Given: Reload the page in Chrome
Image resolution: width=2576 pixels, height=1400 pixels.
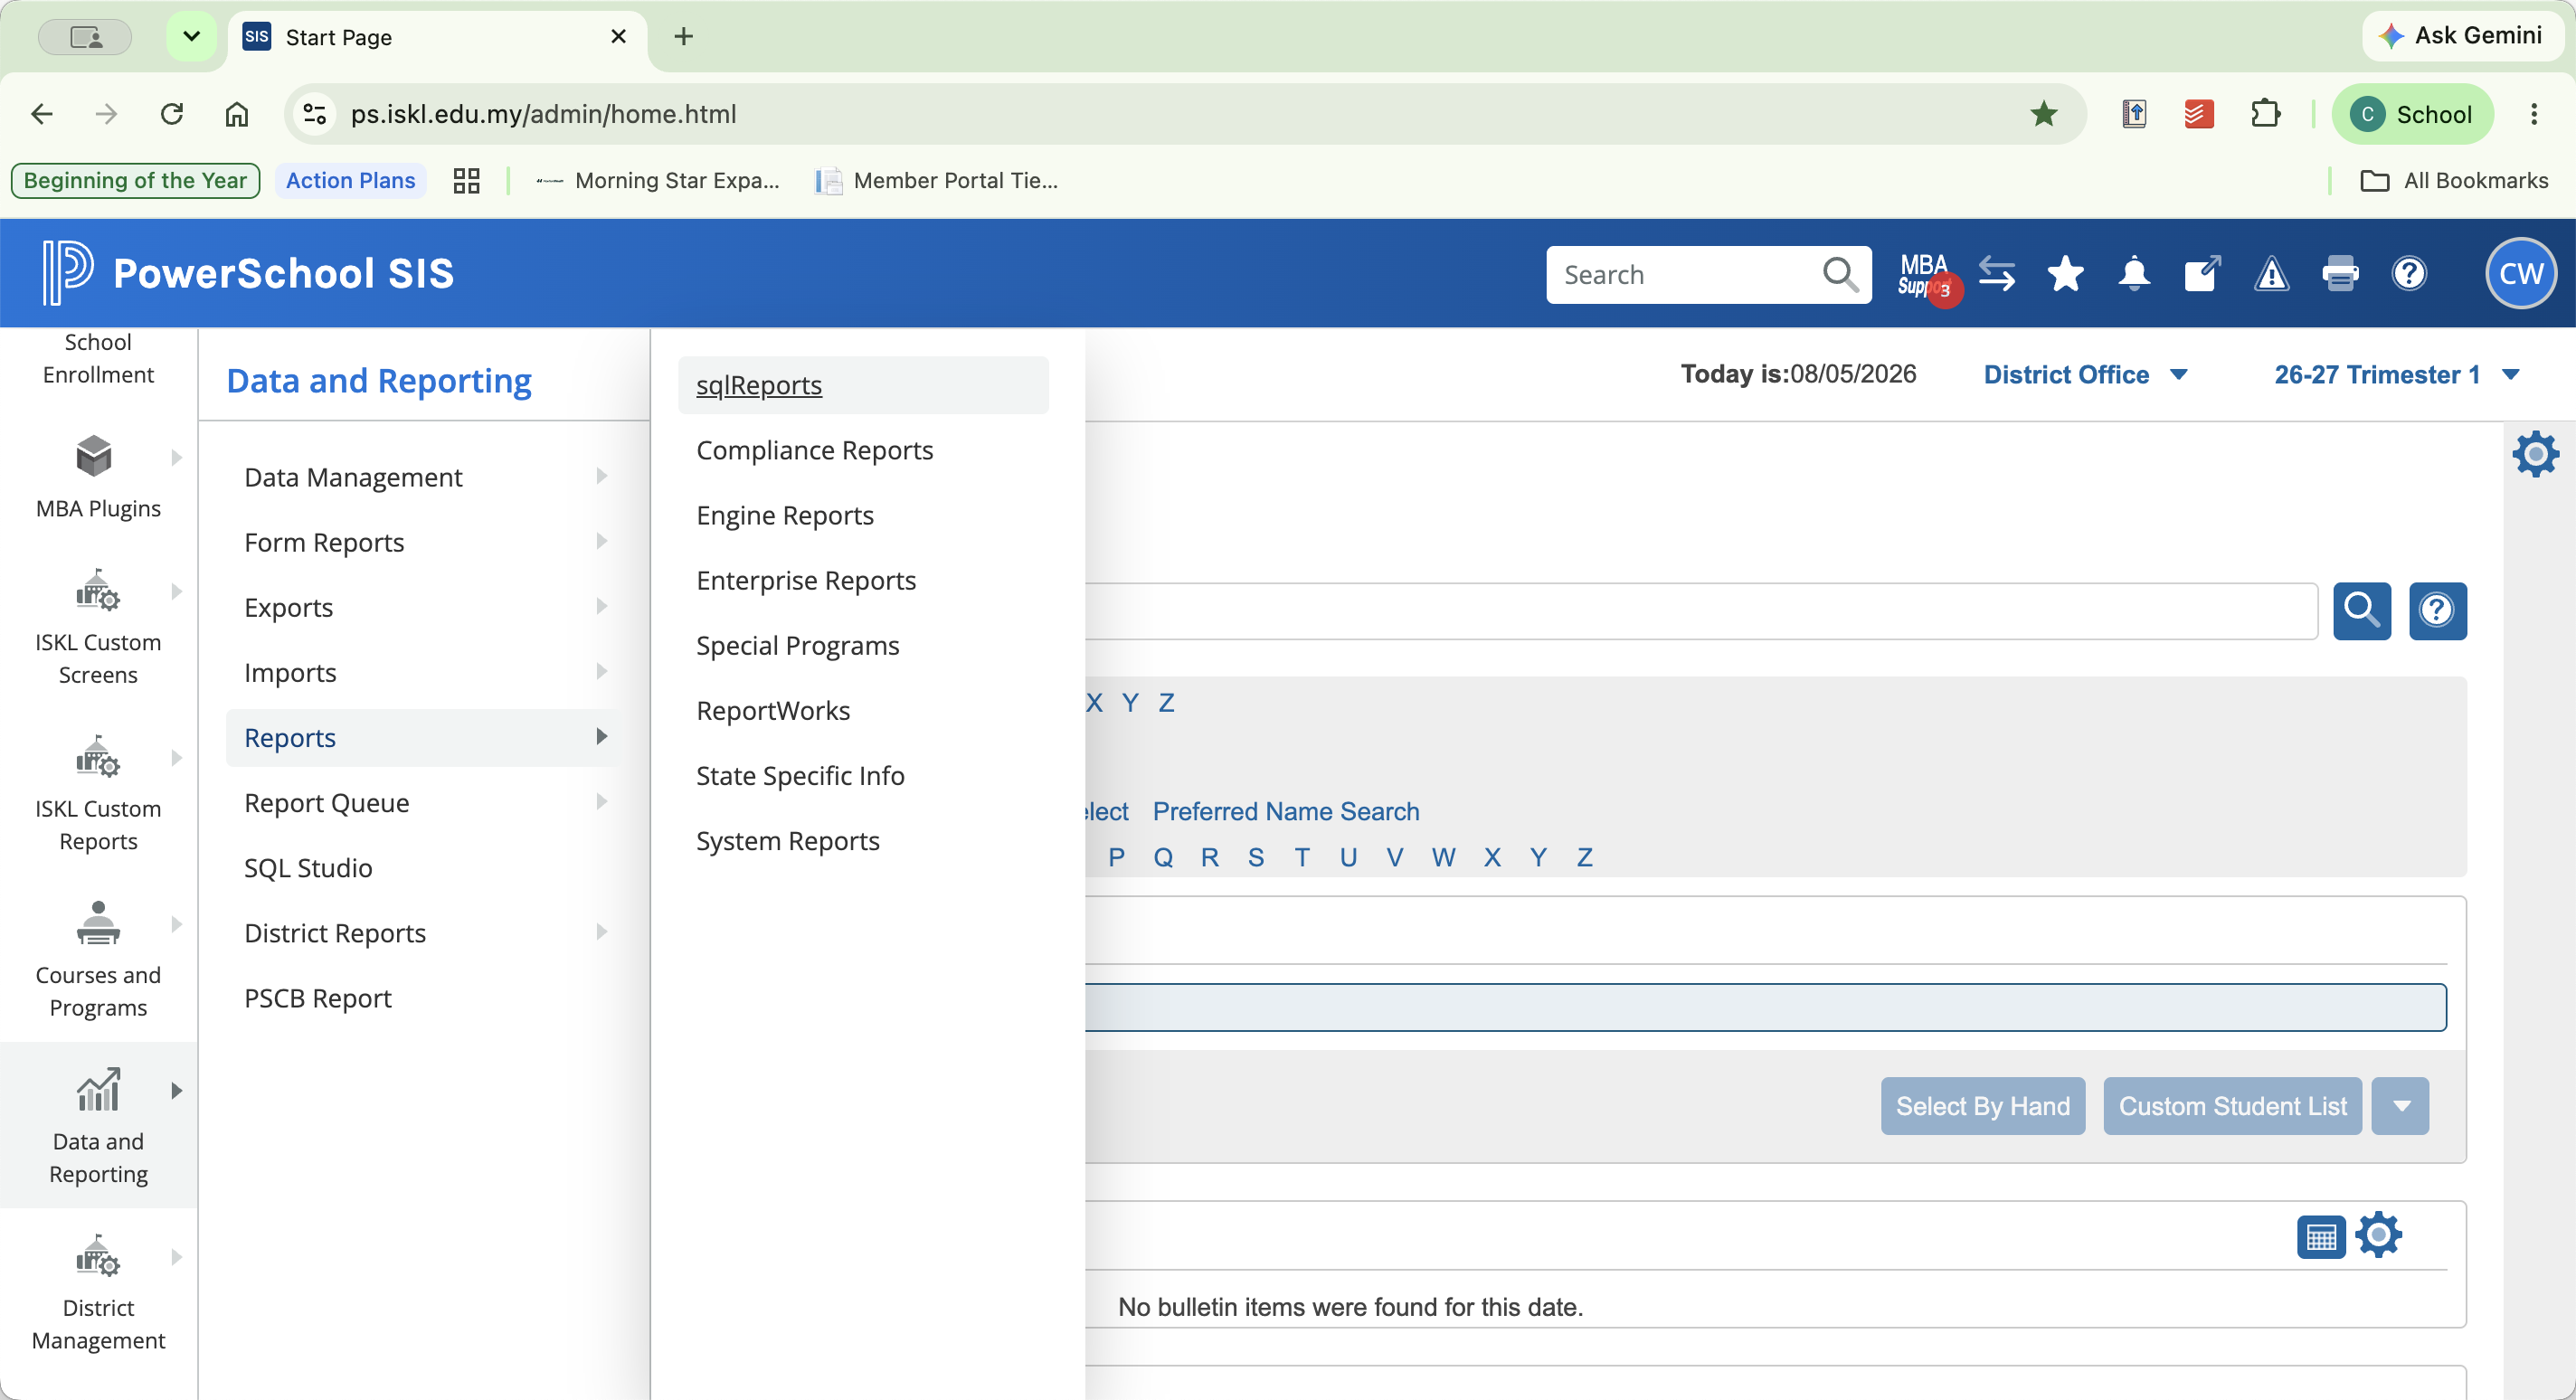Looking at the screenshot, I should (172, 114).
